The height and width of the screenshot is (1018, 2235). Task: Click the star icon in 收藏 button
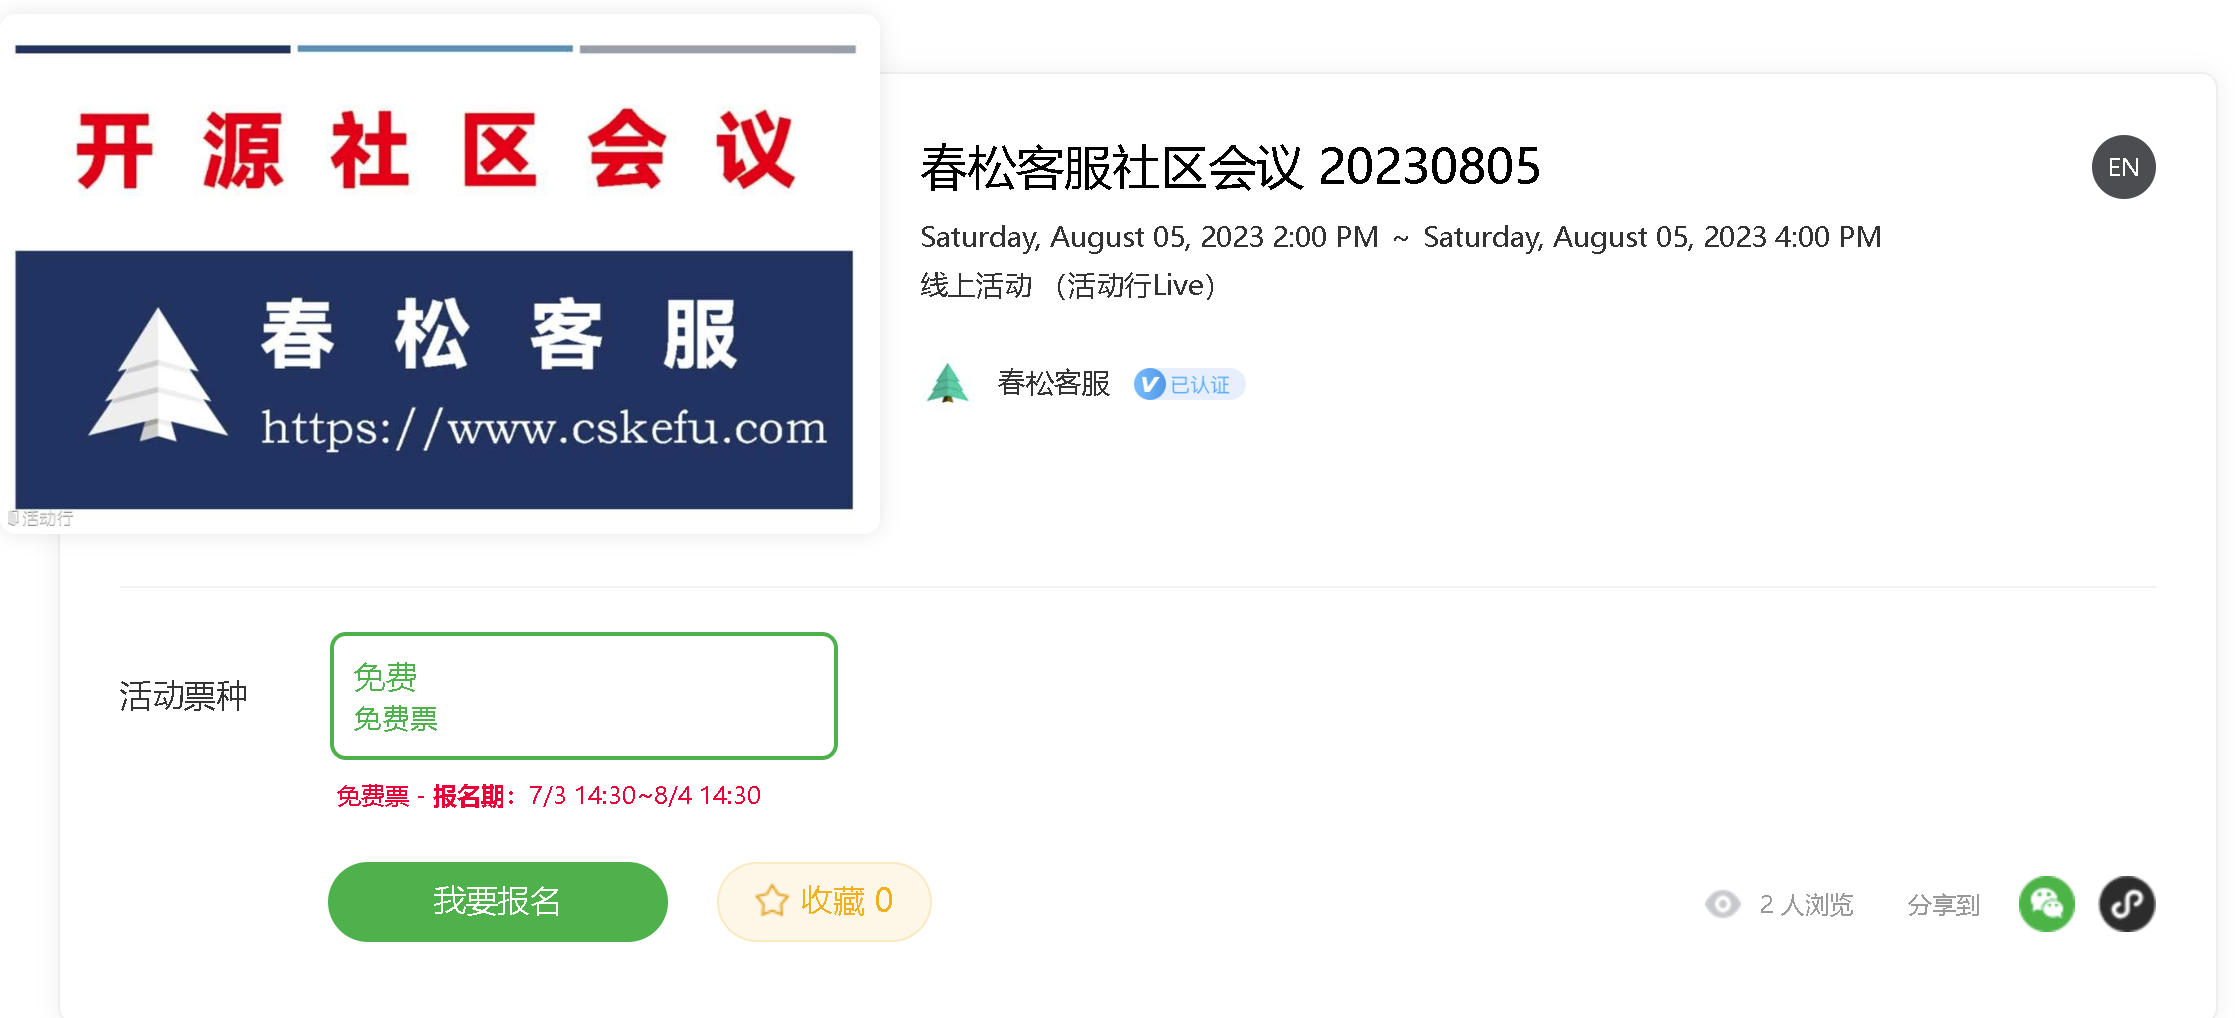tap(772, 901)
